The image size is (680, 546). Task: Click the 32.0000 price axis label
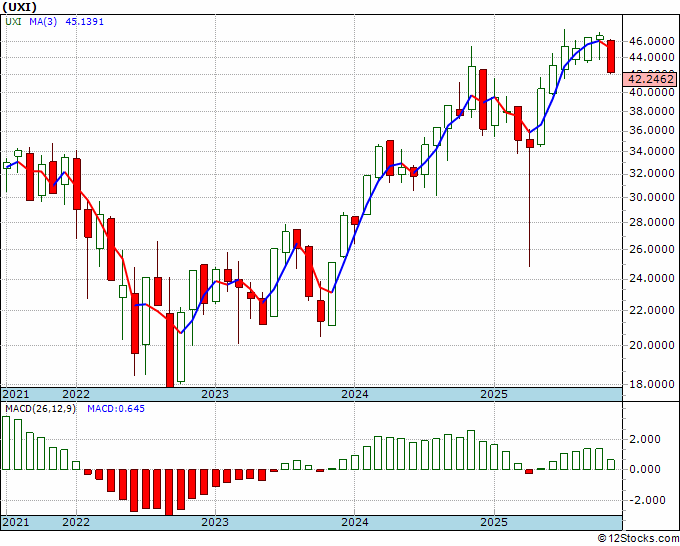[x=652, y=173]
